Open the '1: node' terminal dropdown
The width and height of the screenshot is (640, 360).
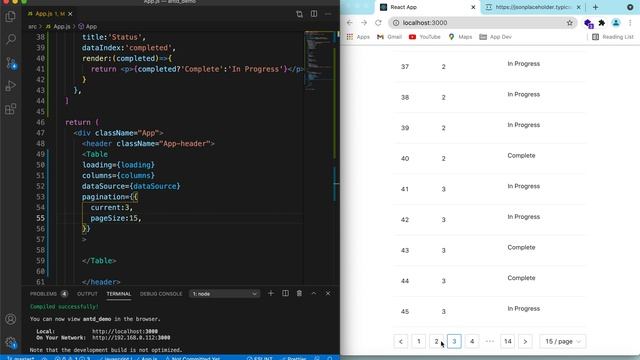coord(224,294)
